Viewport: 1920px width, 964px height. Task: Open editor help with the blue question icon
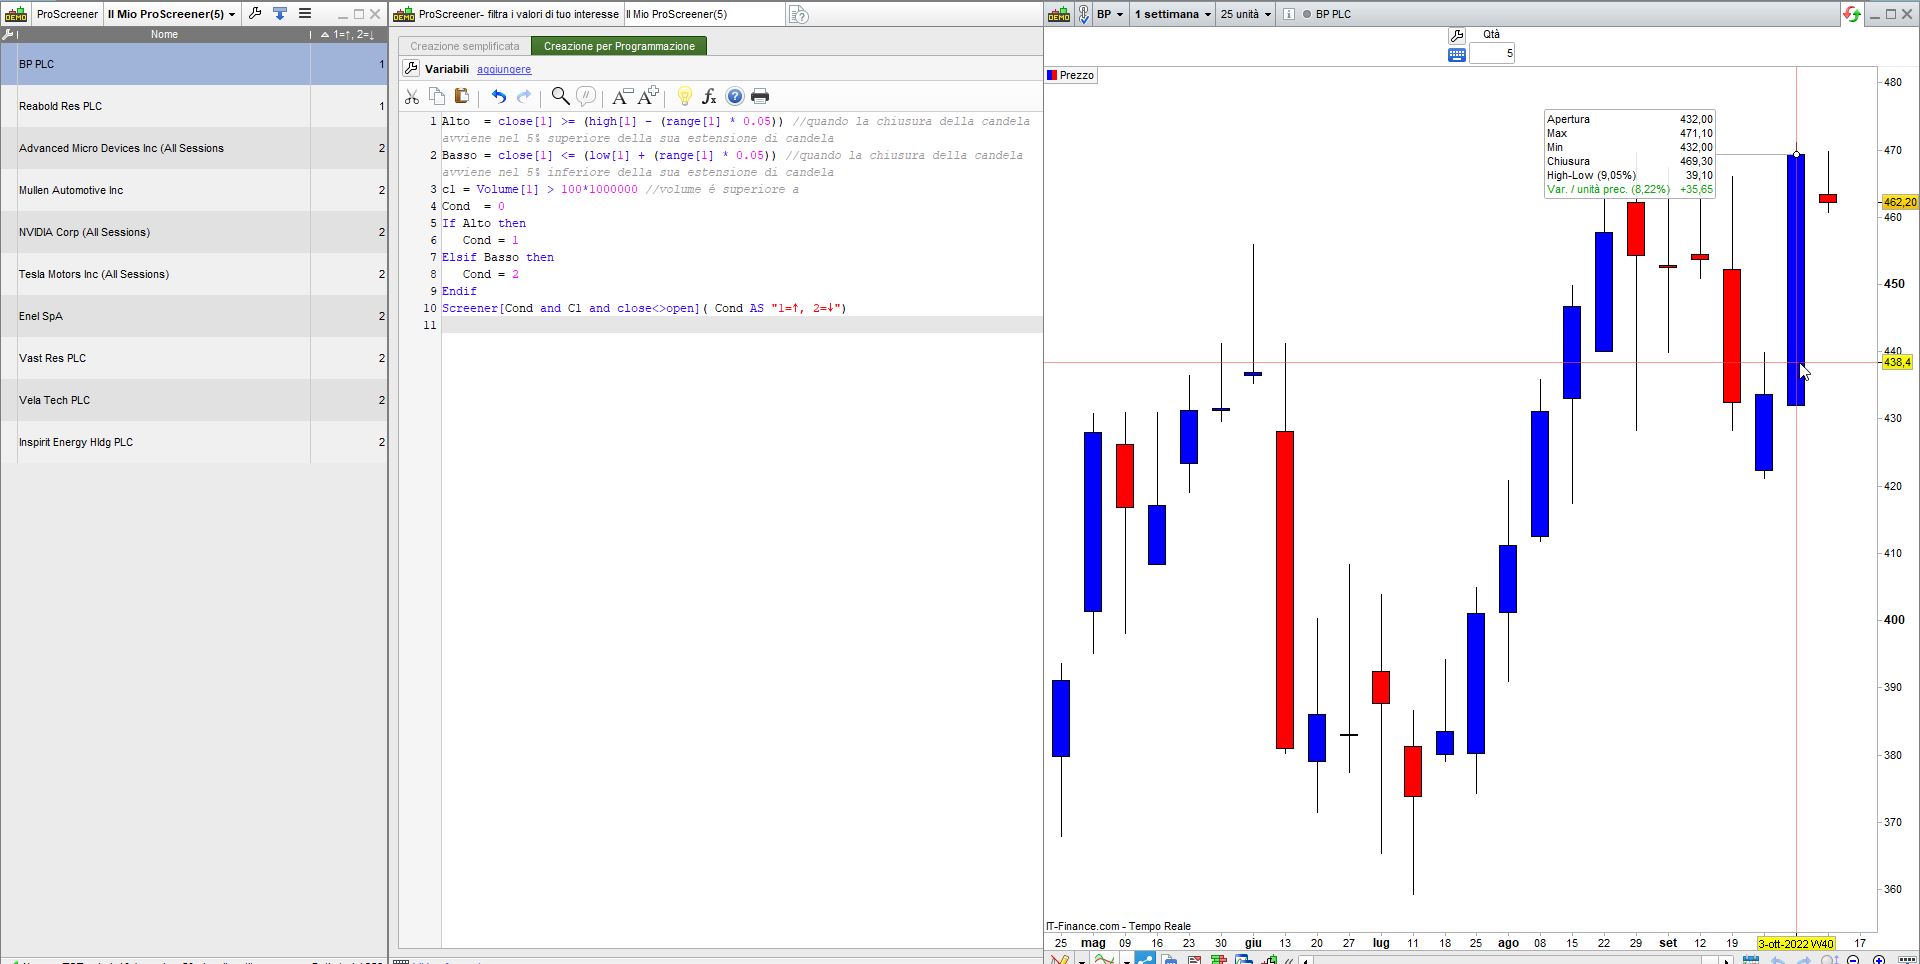735,97
